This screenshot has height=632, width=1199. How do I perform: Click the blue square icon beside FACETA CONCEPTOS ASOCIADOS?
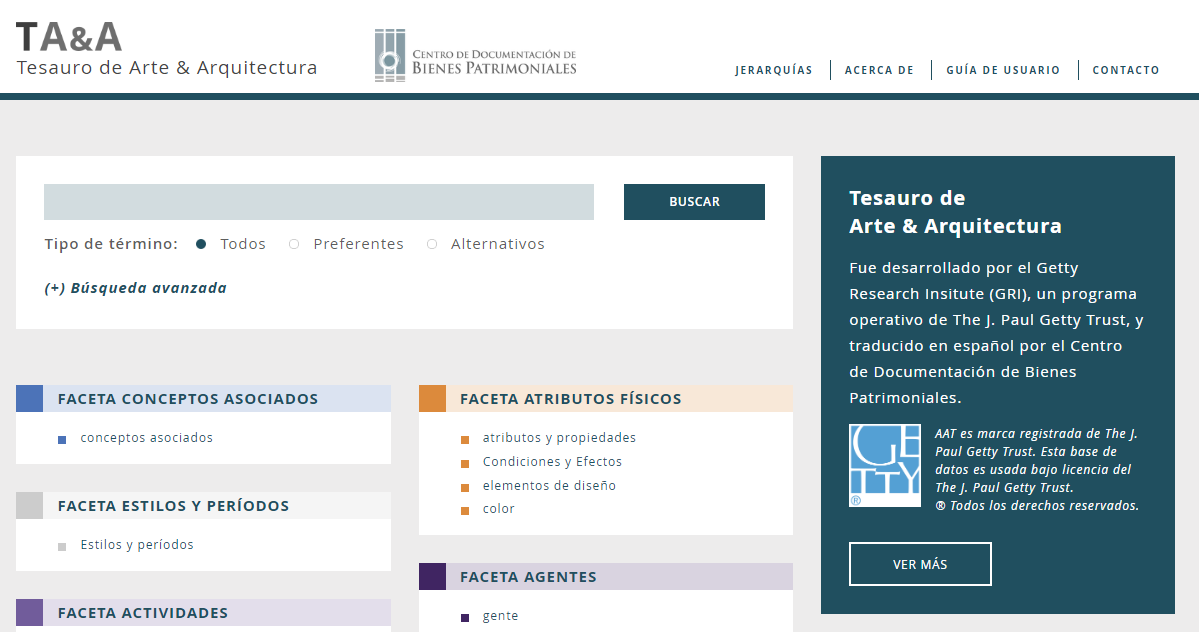(27, 398)
